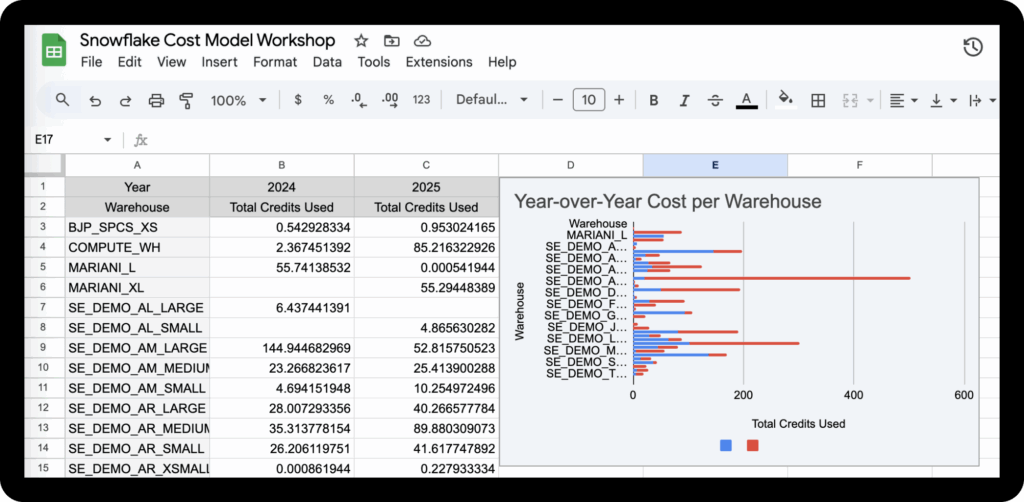
Task: Click chart title Year-over-Year Cost per Warehouse
Action: 667,201
